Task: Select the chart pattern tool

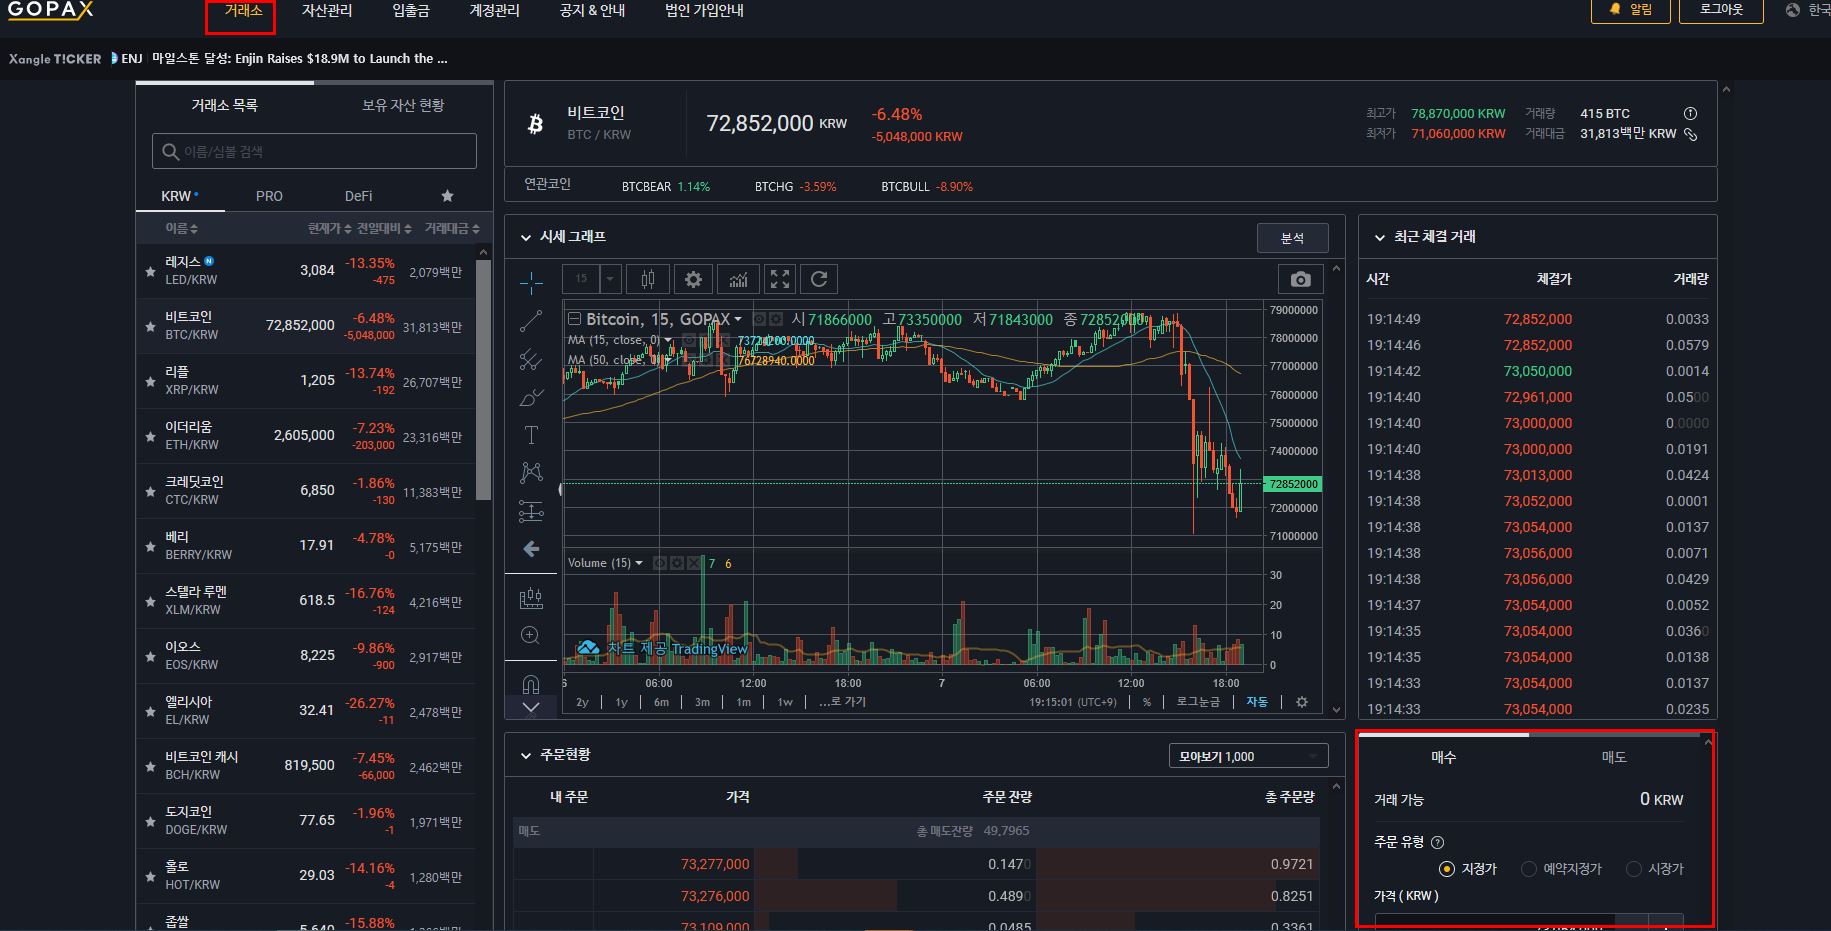Action: pos(531,472)
